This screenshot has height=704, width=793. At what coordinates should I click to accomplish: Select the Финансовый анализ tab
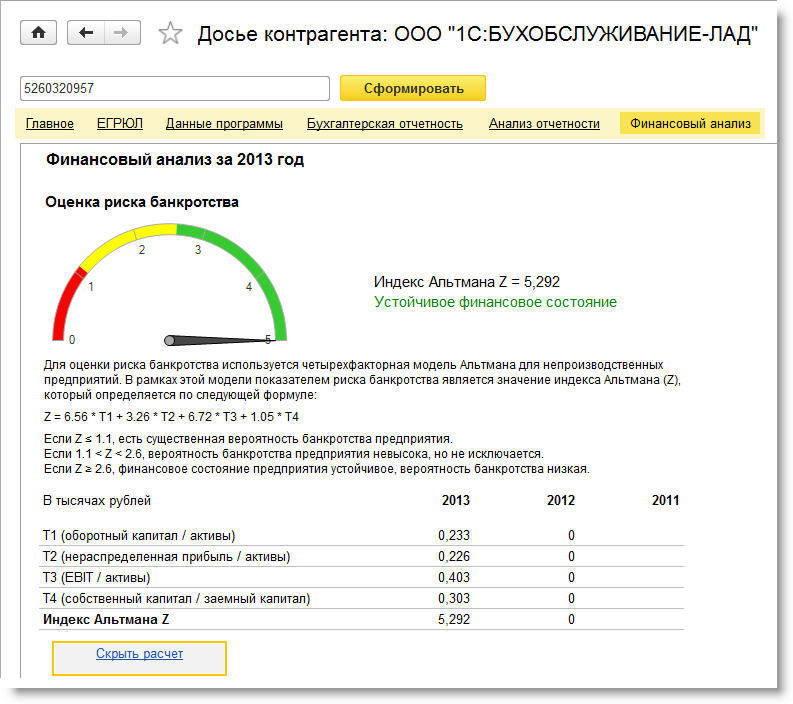tap(690, 124)
